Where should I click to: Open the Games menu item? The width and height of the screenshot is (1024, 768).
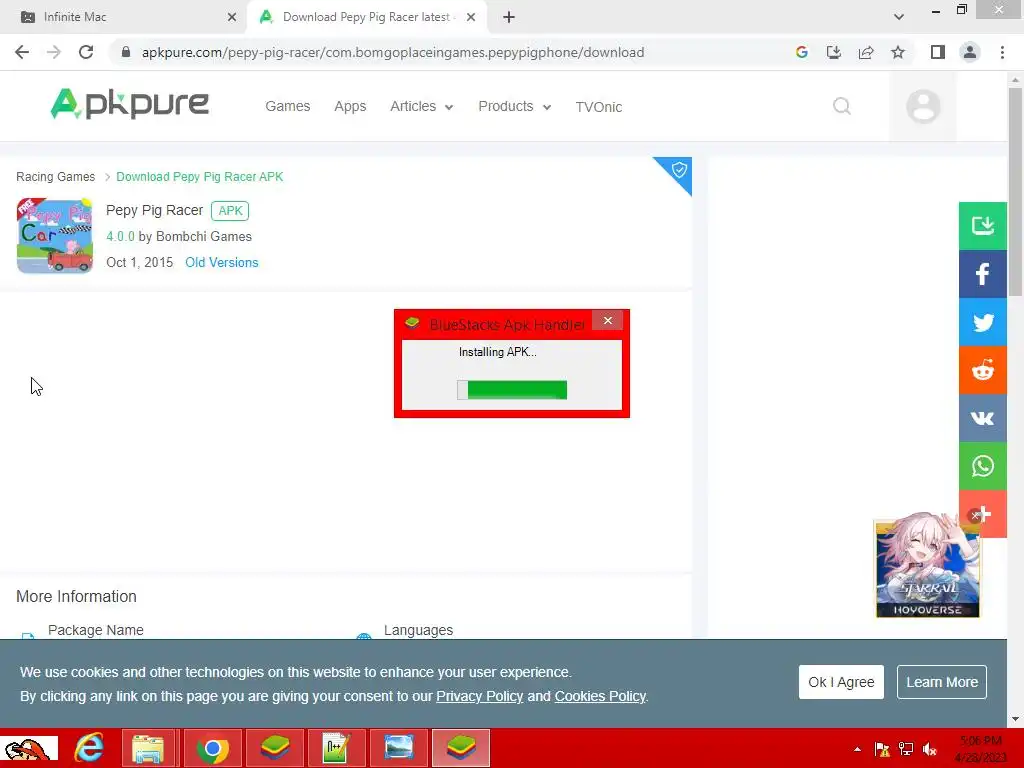[287, 106]
